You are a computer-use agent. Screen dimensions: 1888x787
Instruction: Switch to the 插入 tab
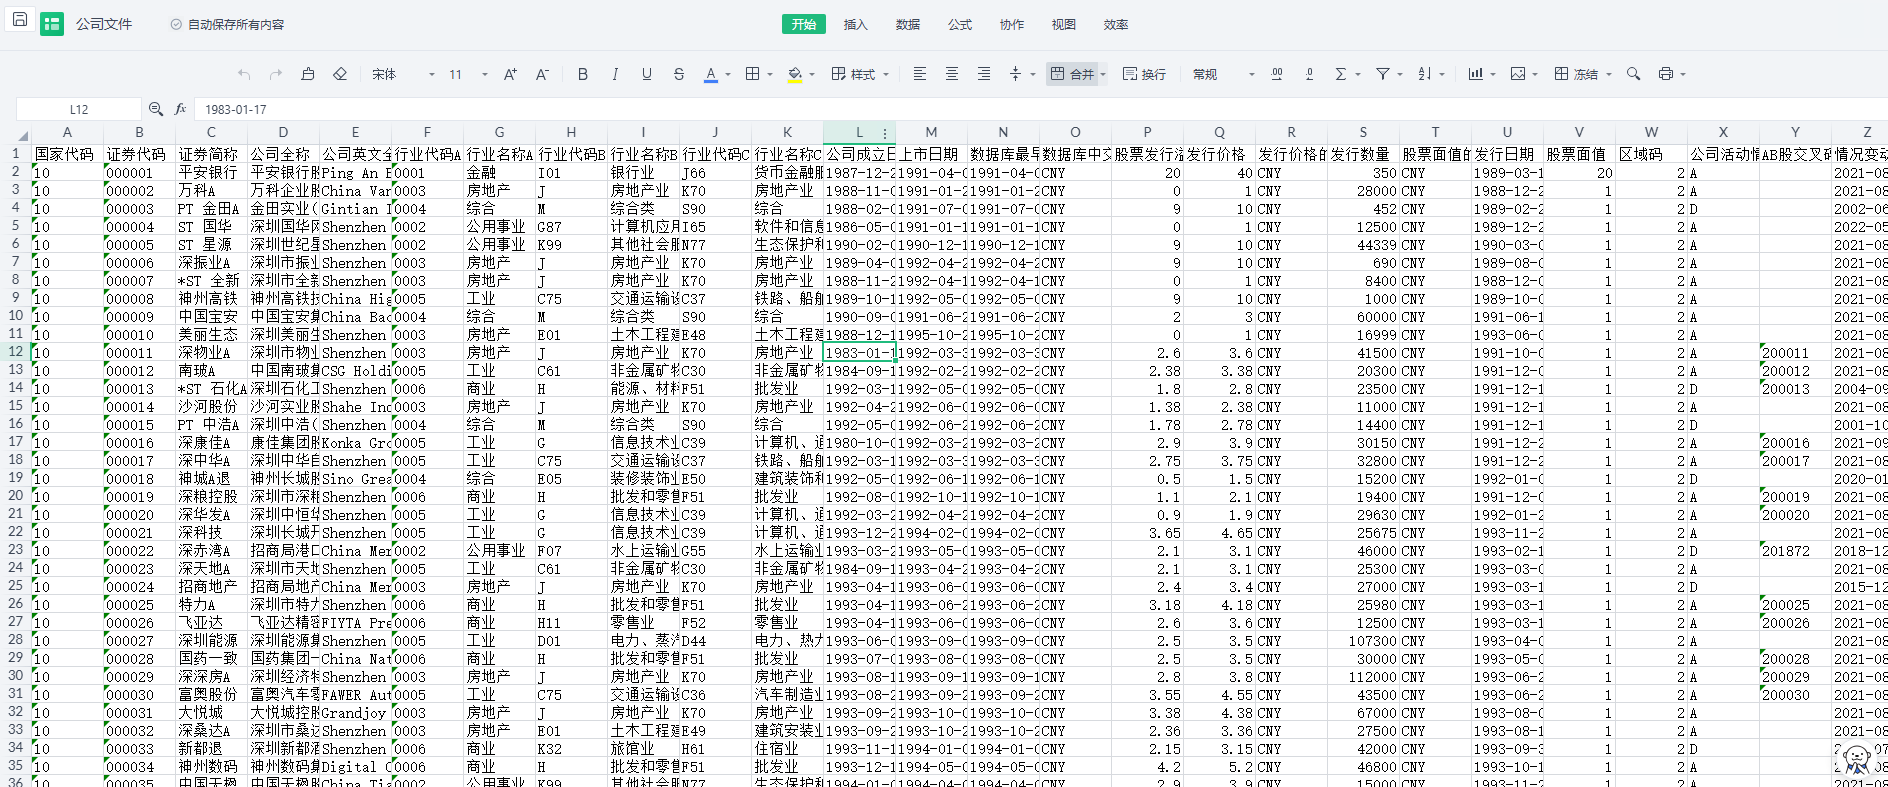click(x=855, y=24)
